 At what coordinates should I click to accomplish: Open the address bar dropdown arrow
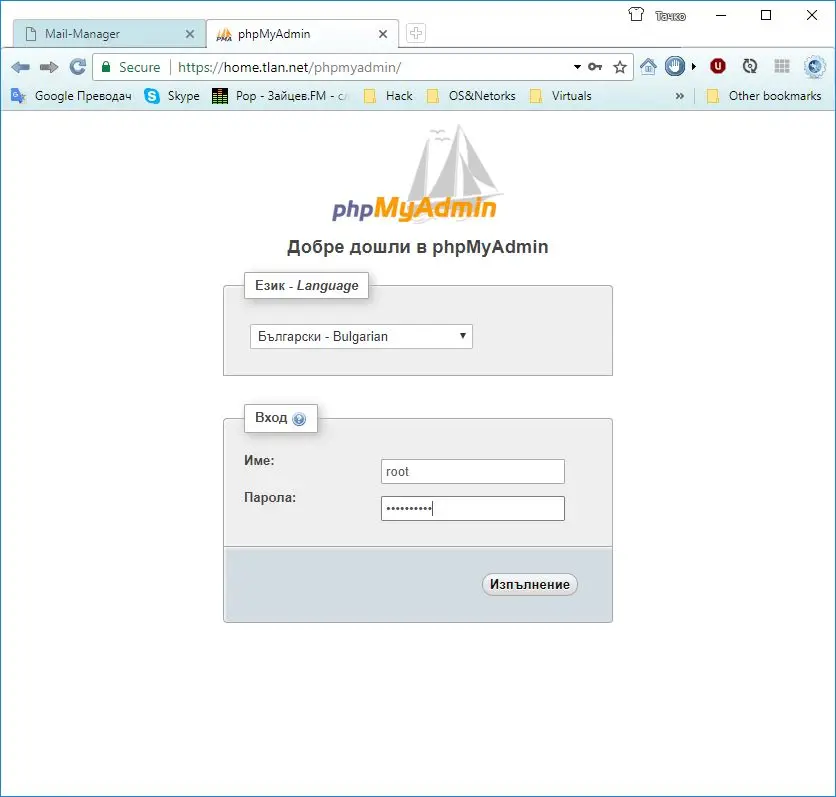point(577,67)
